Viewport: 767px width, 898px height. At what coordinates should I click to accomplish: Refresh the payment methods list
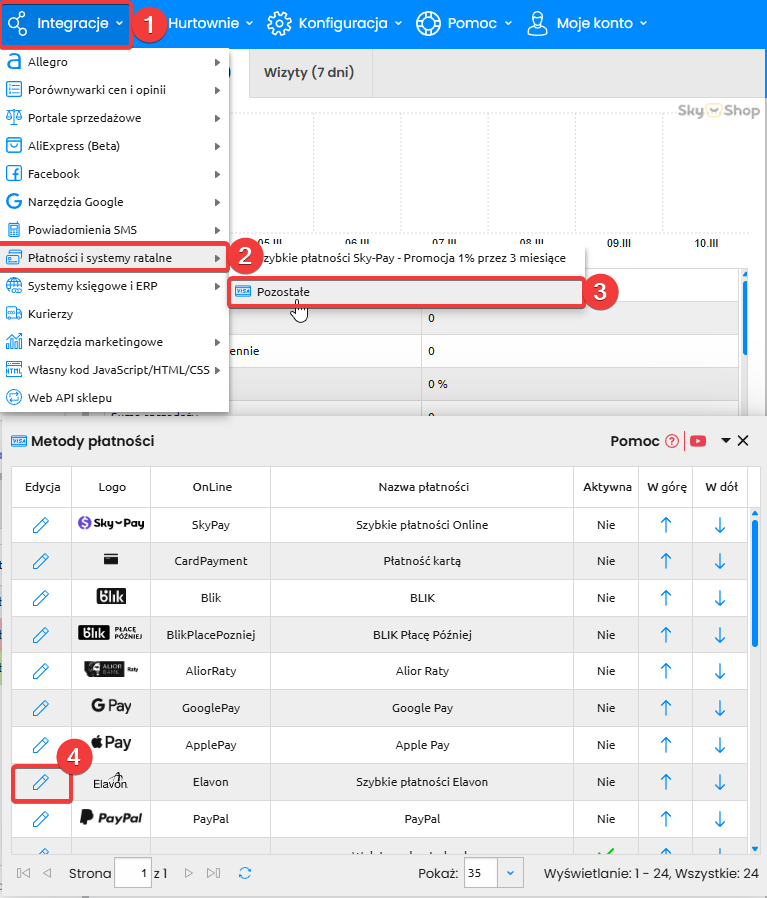(x=245, y=873)
